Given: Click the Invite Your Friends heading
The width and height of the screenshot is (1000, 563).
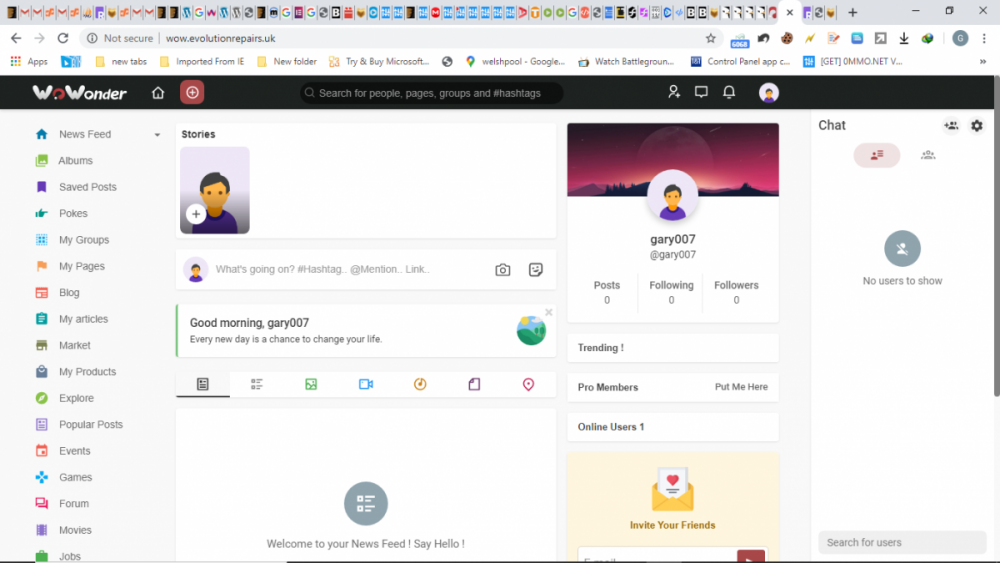Looking at the screenshot, I should tap(672, 525).
